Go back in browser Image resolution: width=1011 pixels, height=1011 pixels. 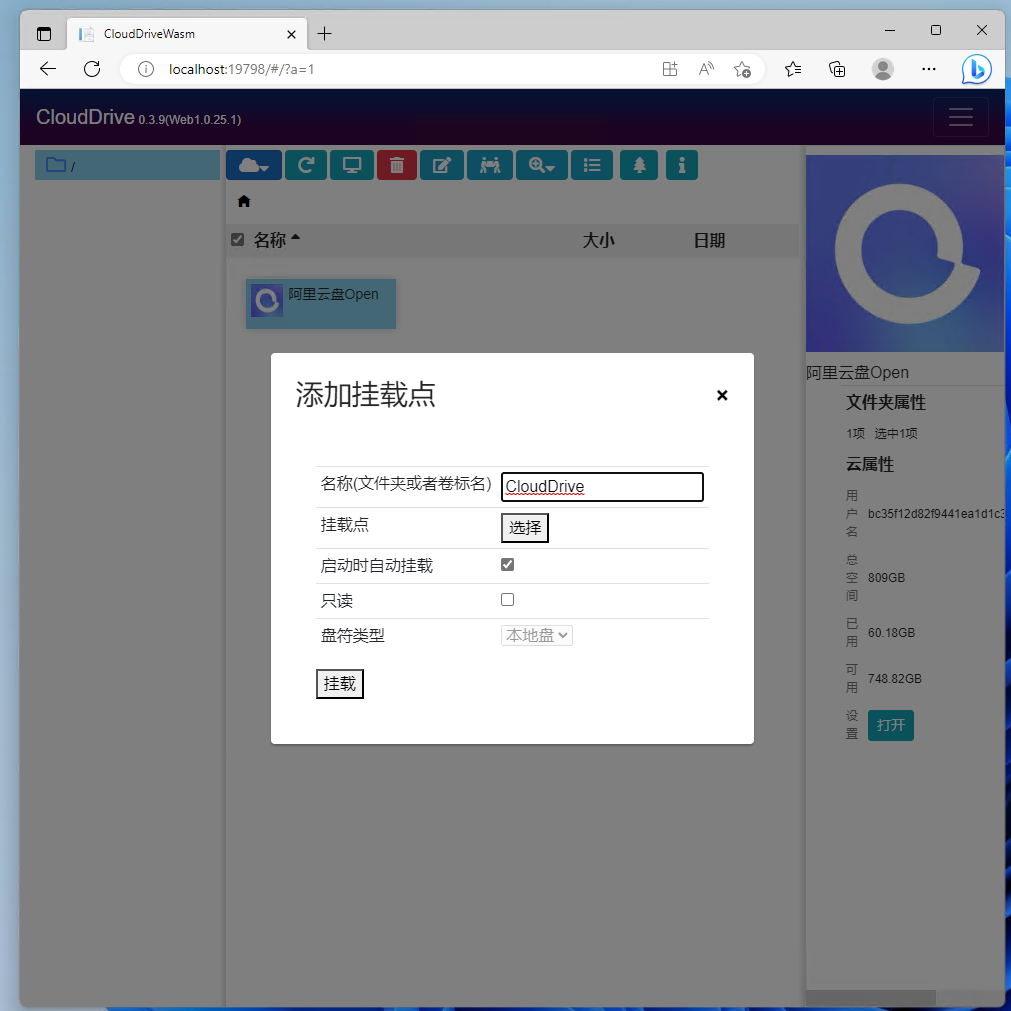pyautogui.click(x=48, y=69)
